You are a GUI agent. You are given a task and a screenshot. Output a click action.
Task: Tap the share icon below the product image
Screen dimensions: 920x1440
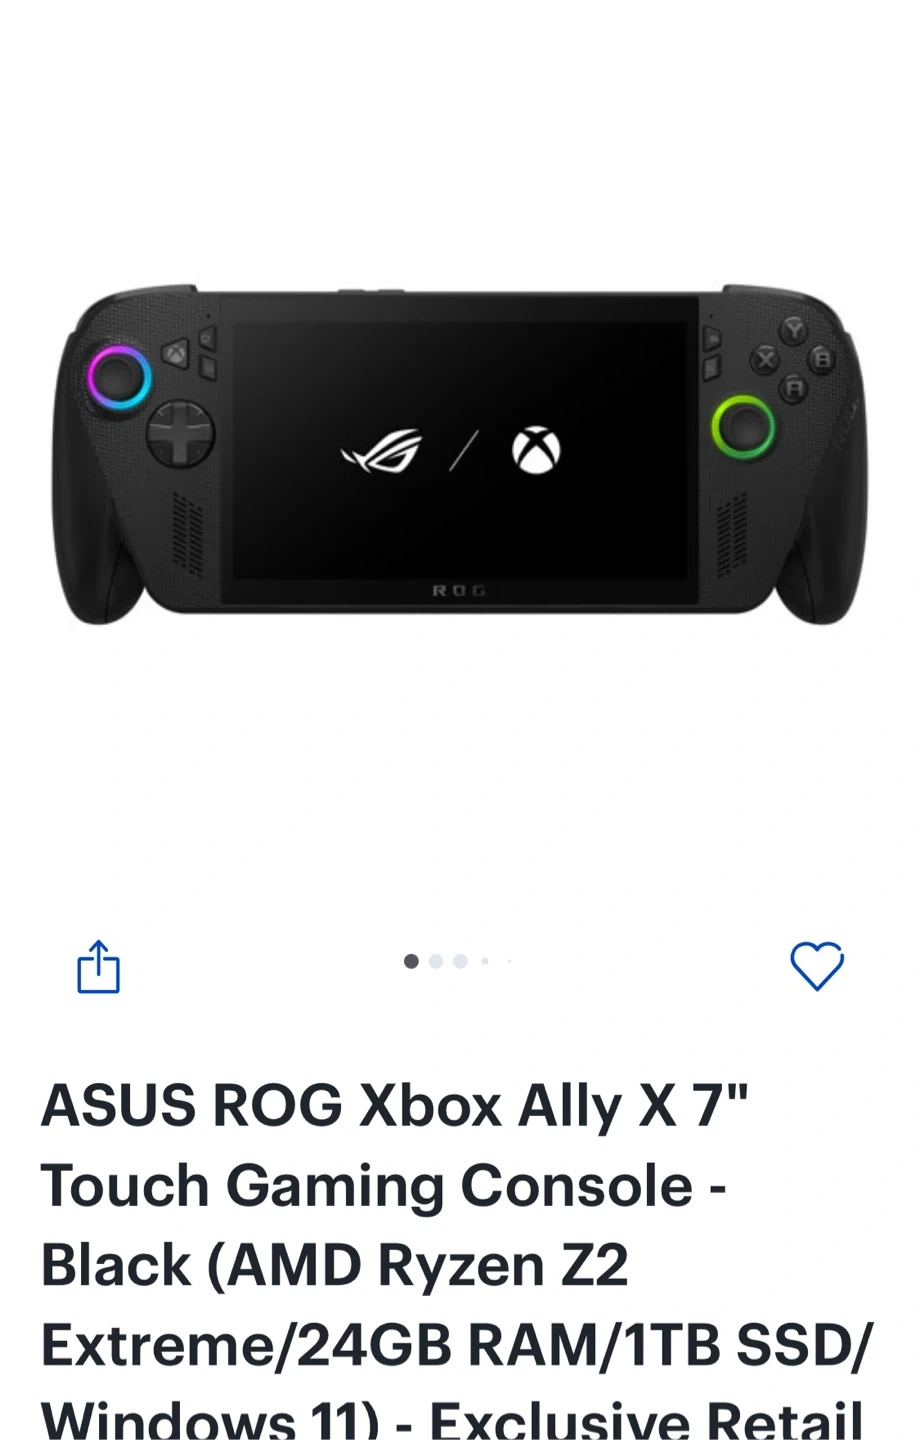pos(98,966)
